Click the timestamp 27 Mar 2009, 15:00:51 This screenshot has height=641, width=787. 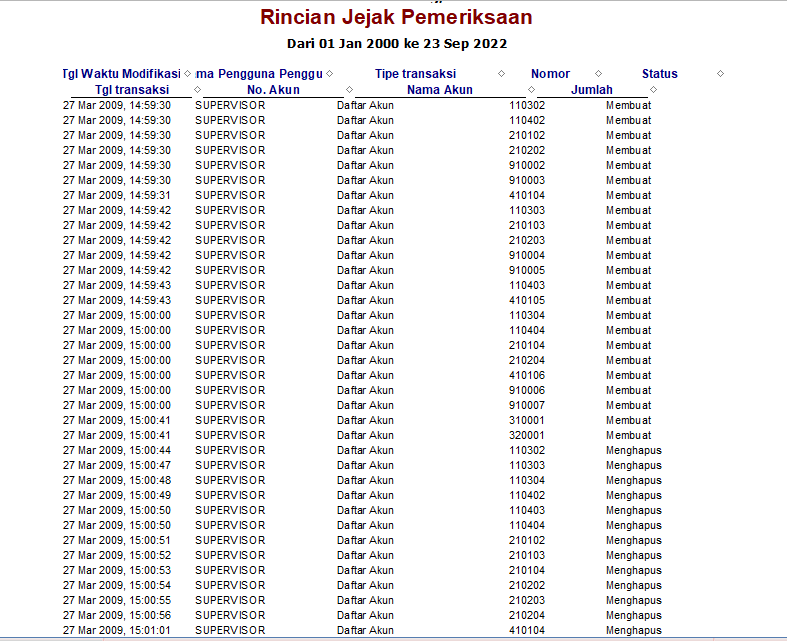[117, 541]
